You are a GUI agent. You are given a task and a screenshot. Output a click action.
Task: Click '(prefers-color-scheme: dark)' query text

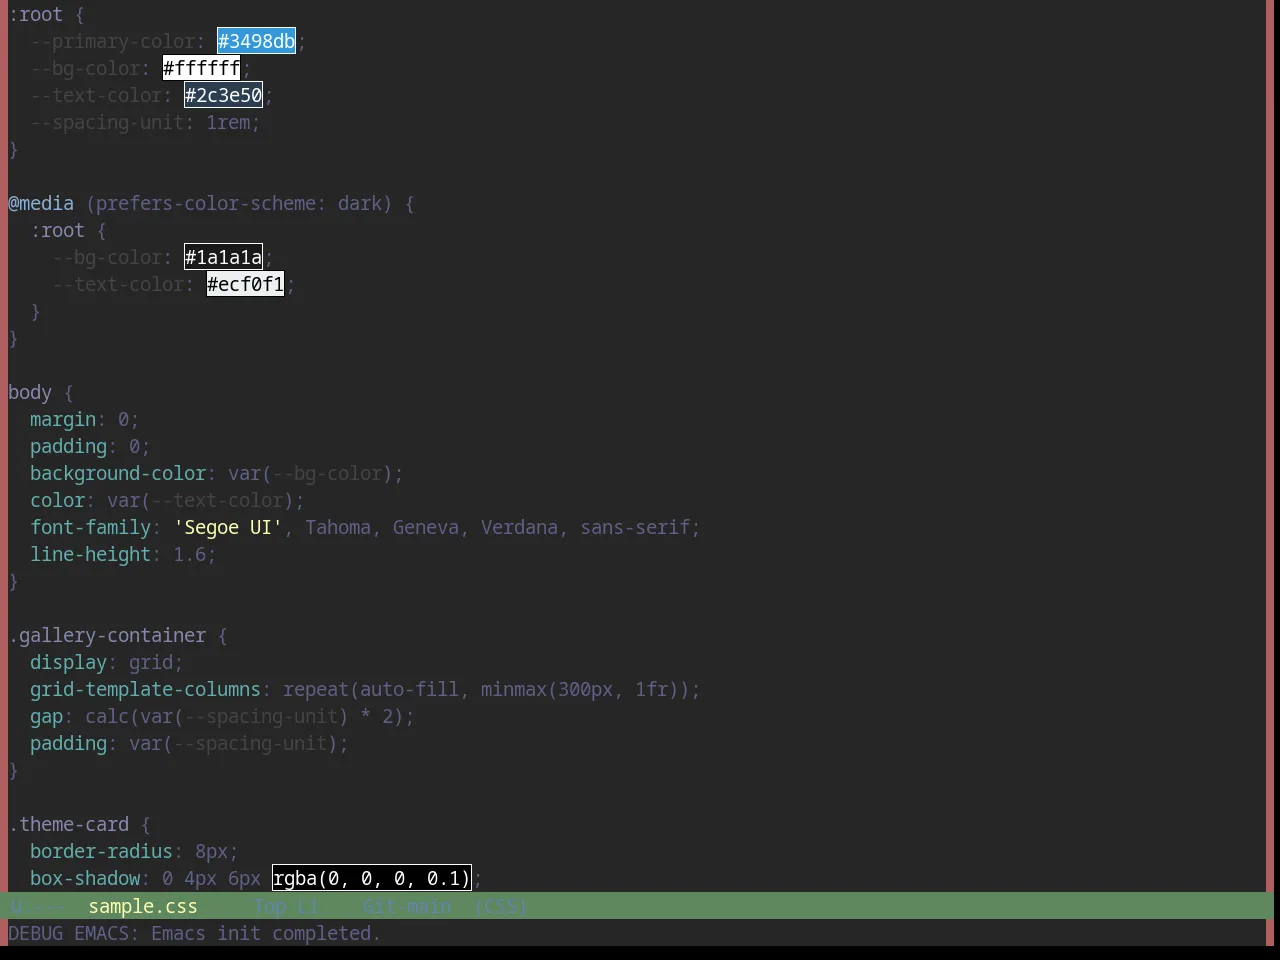click(x=239, y=203)
